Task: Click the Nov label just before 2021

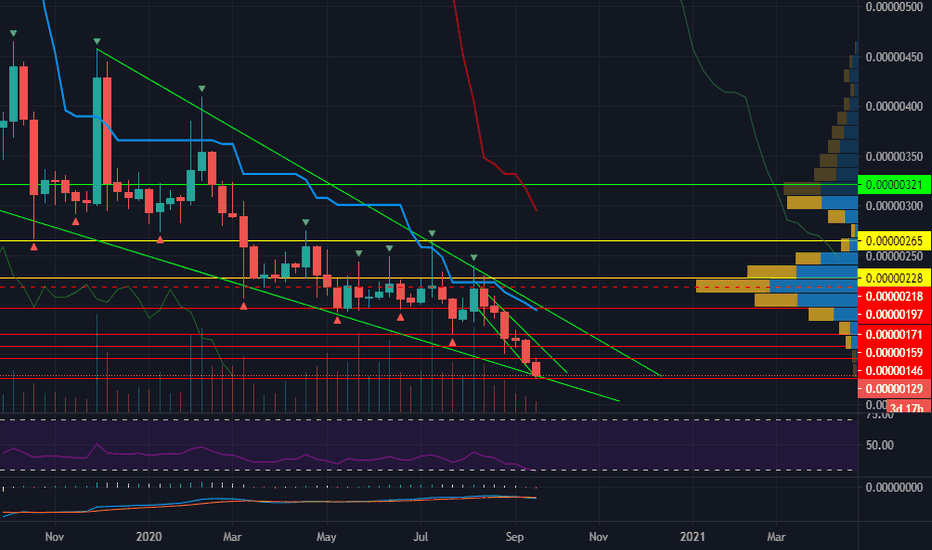Action: (x=598, y=537)
